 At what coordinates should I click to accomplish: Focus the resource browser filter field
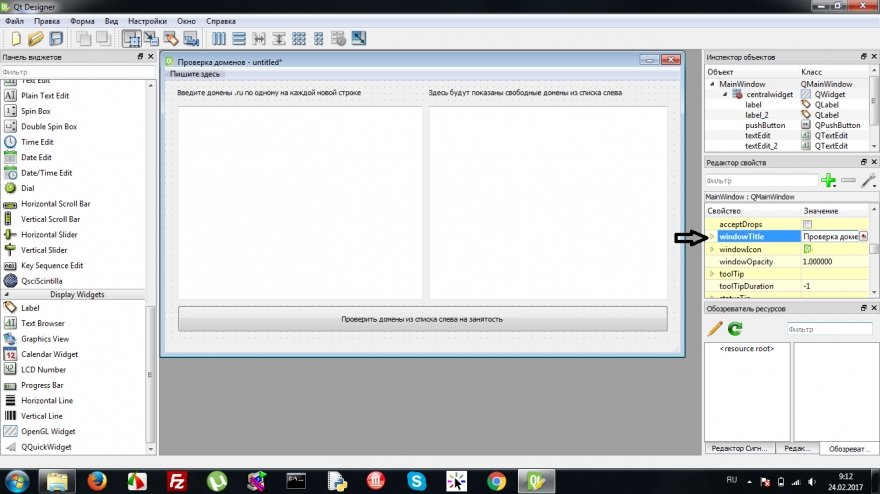coord(829,329)
